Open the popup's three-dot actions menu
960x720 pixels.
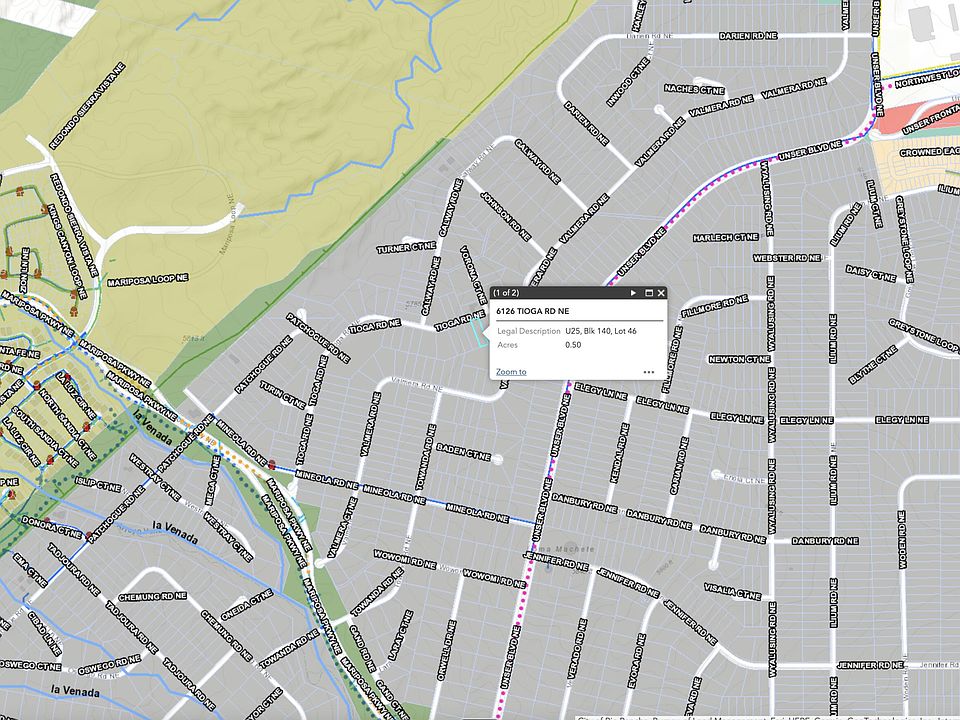point(648,372)
